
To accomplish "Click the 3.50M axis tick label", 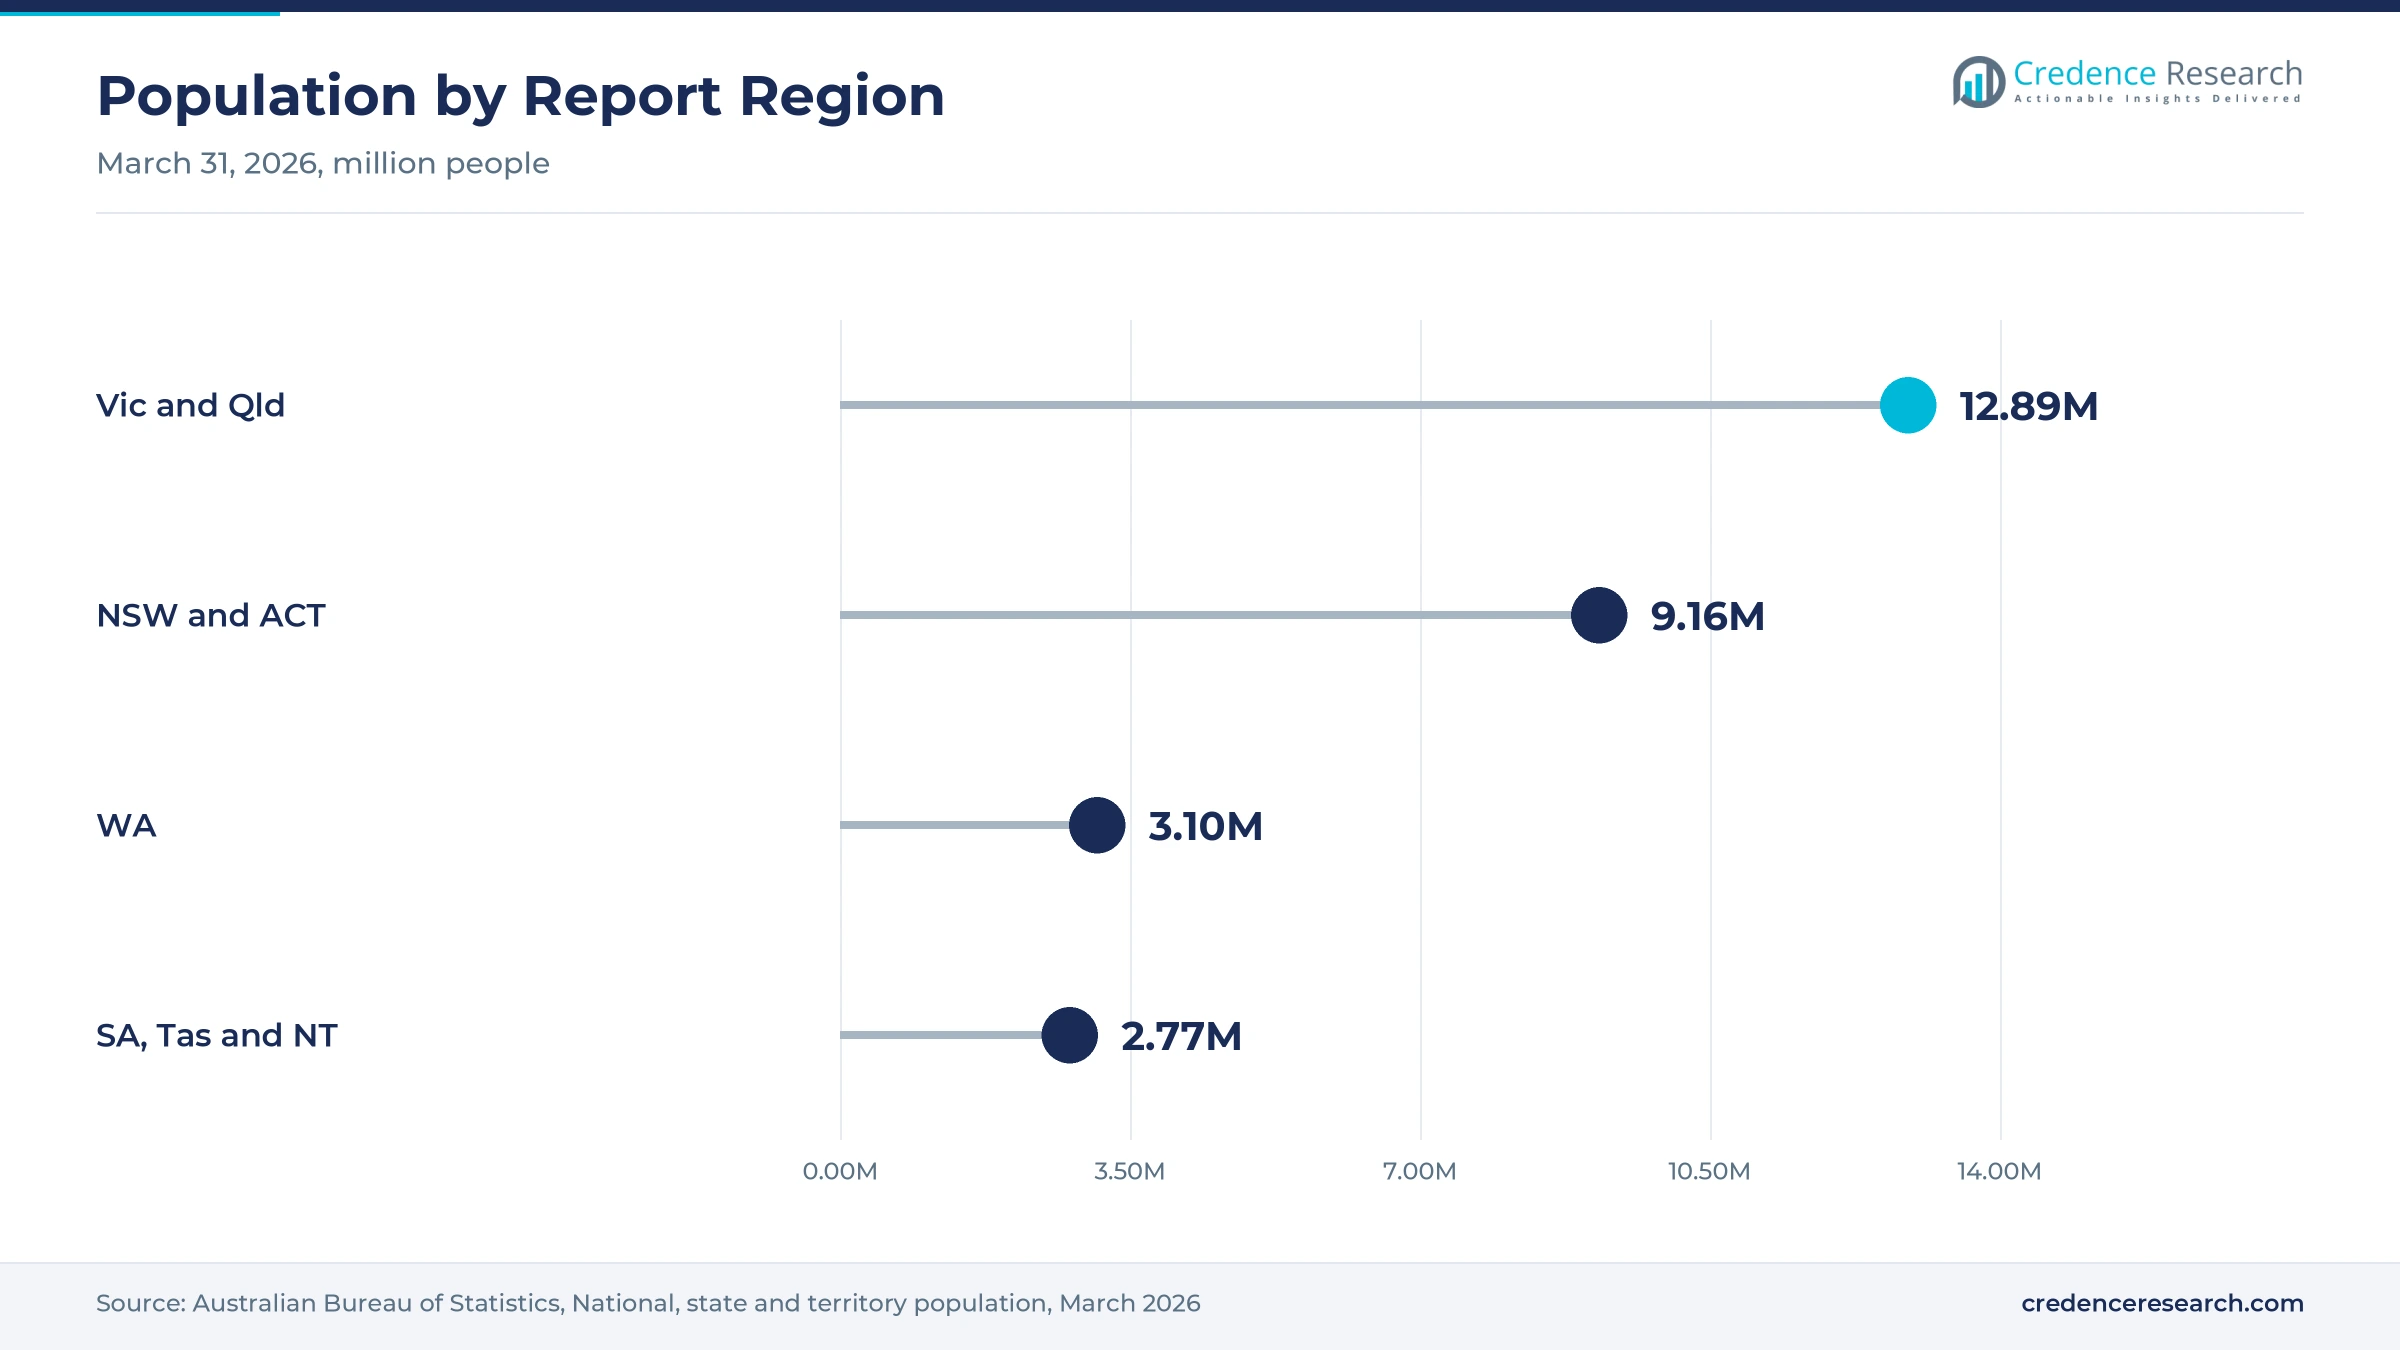I will point(1130,1171).
